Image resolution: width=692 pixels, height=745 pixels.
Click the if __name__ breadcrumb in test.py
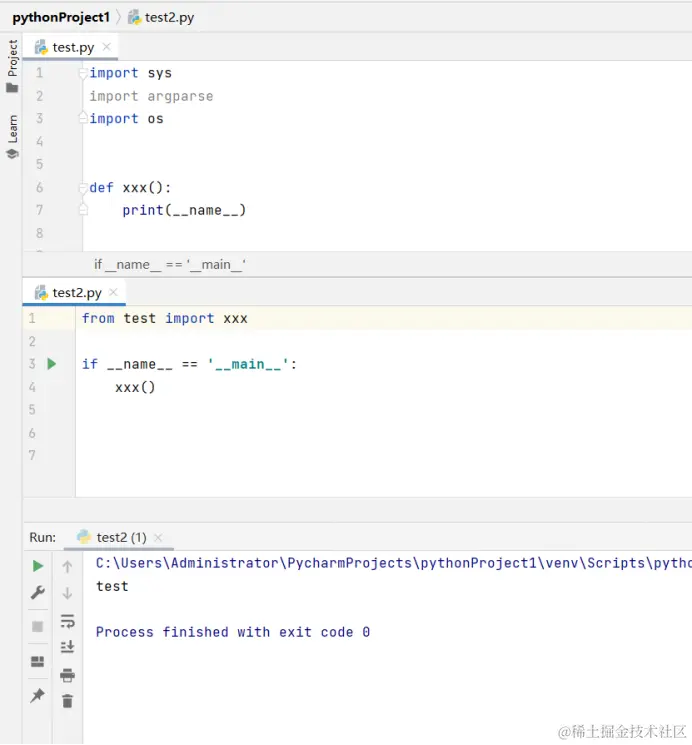pos(170,265)
